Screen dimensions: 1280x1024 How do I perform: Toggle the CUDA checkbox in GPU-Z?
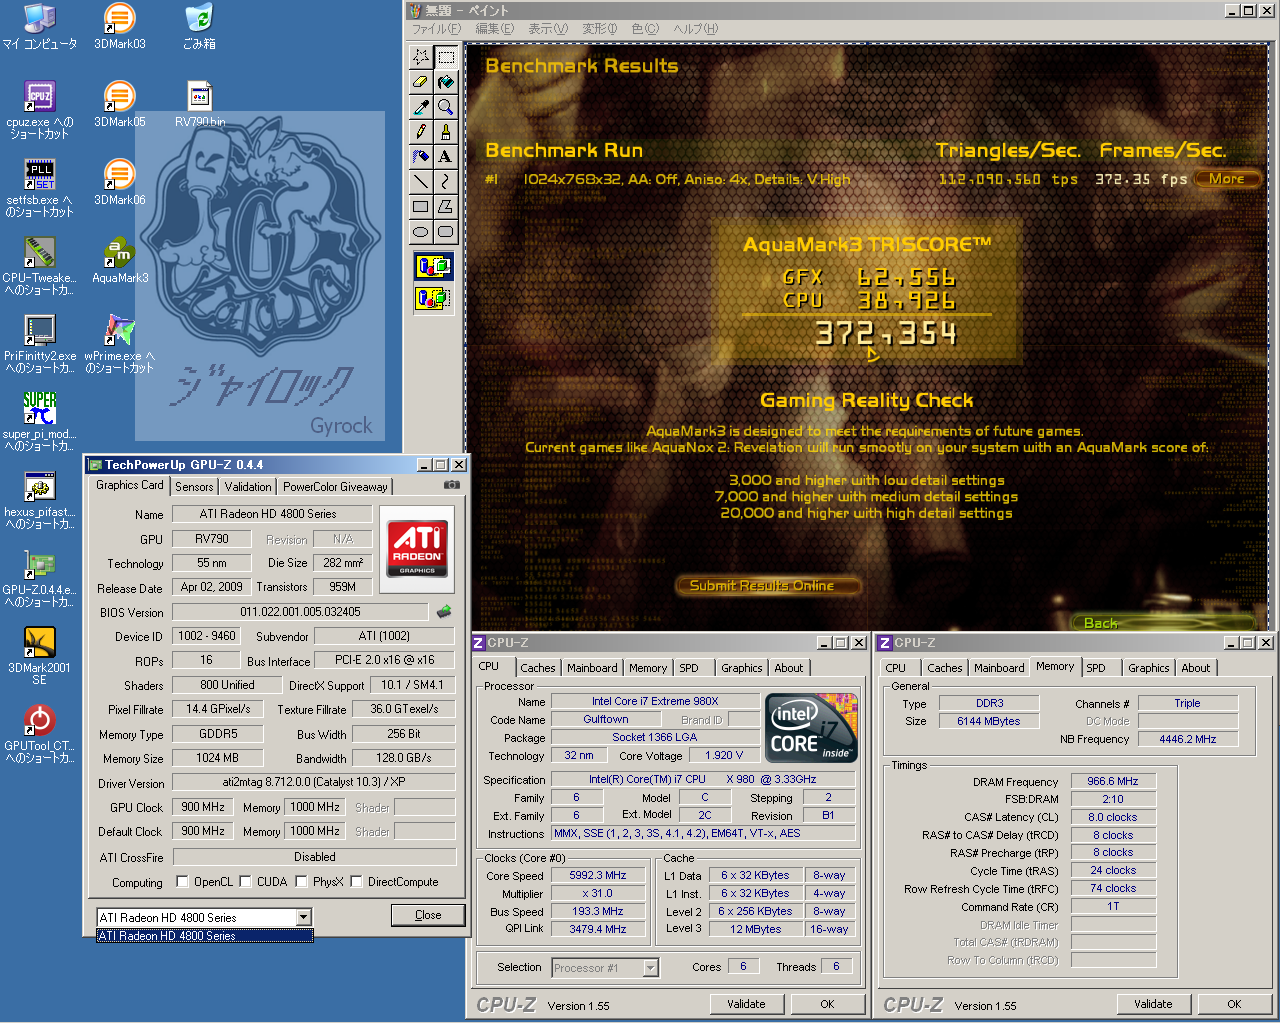click(x=245, y=882)
